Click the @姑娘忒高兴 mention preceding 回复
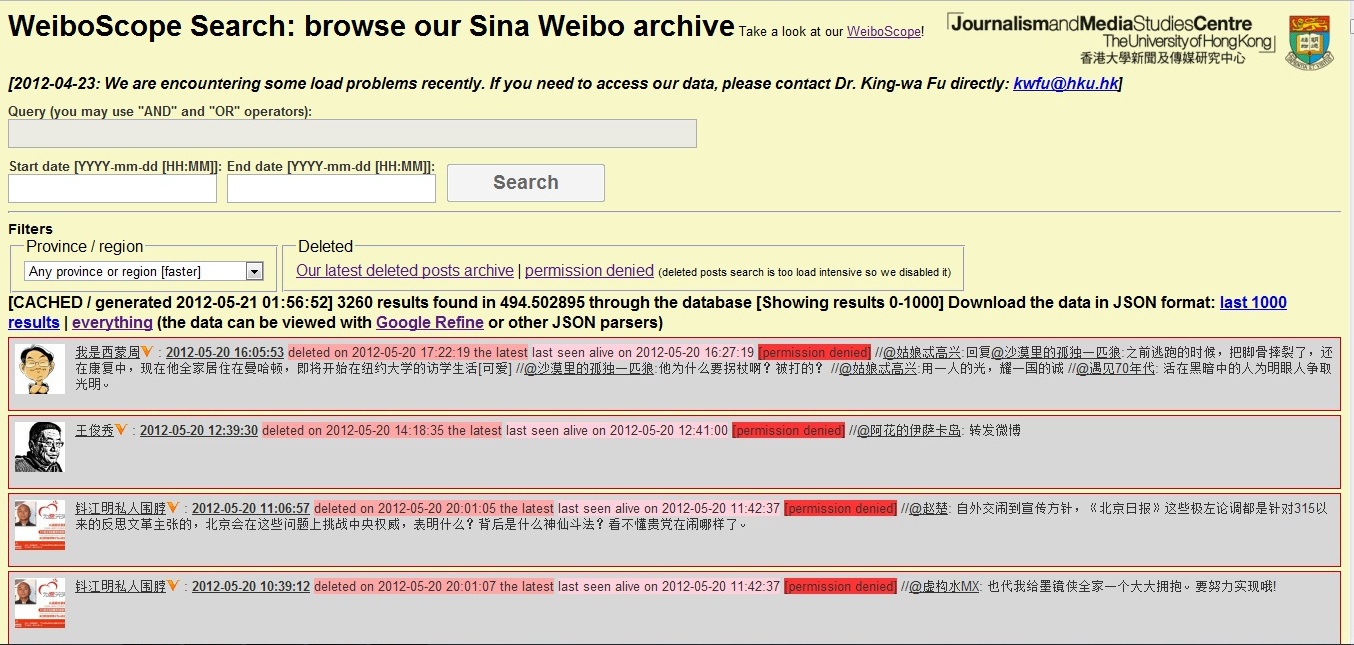Viewport: 1354px width, 645px height. [922, 352]
